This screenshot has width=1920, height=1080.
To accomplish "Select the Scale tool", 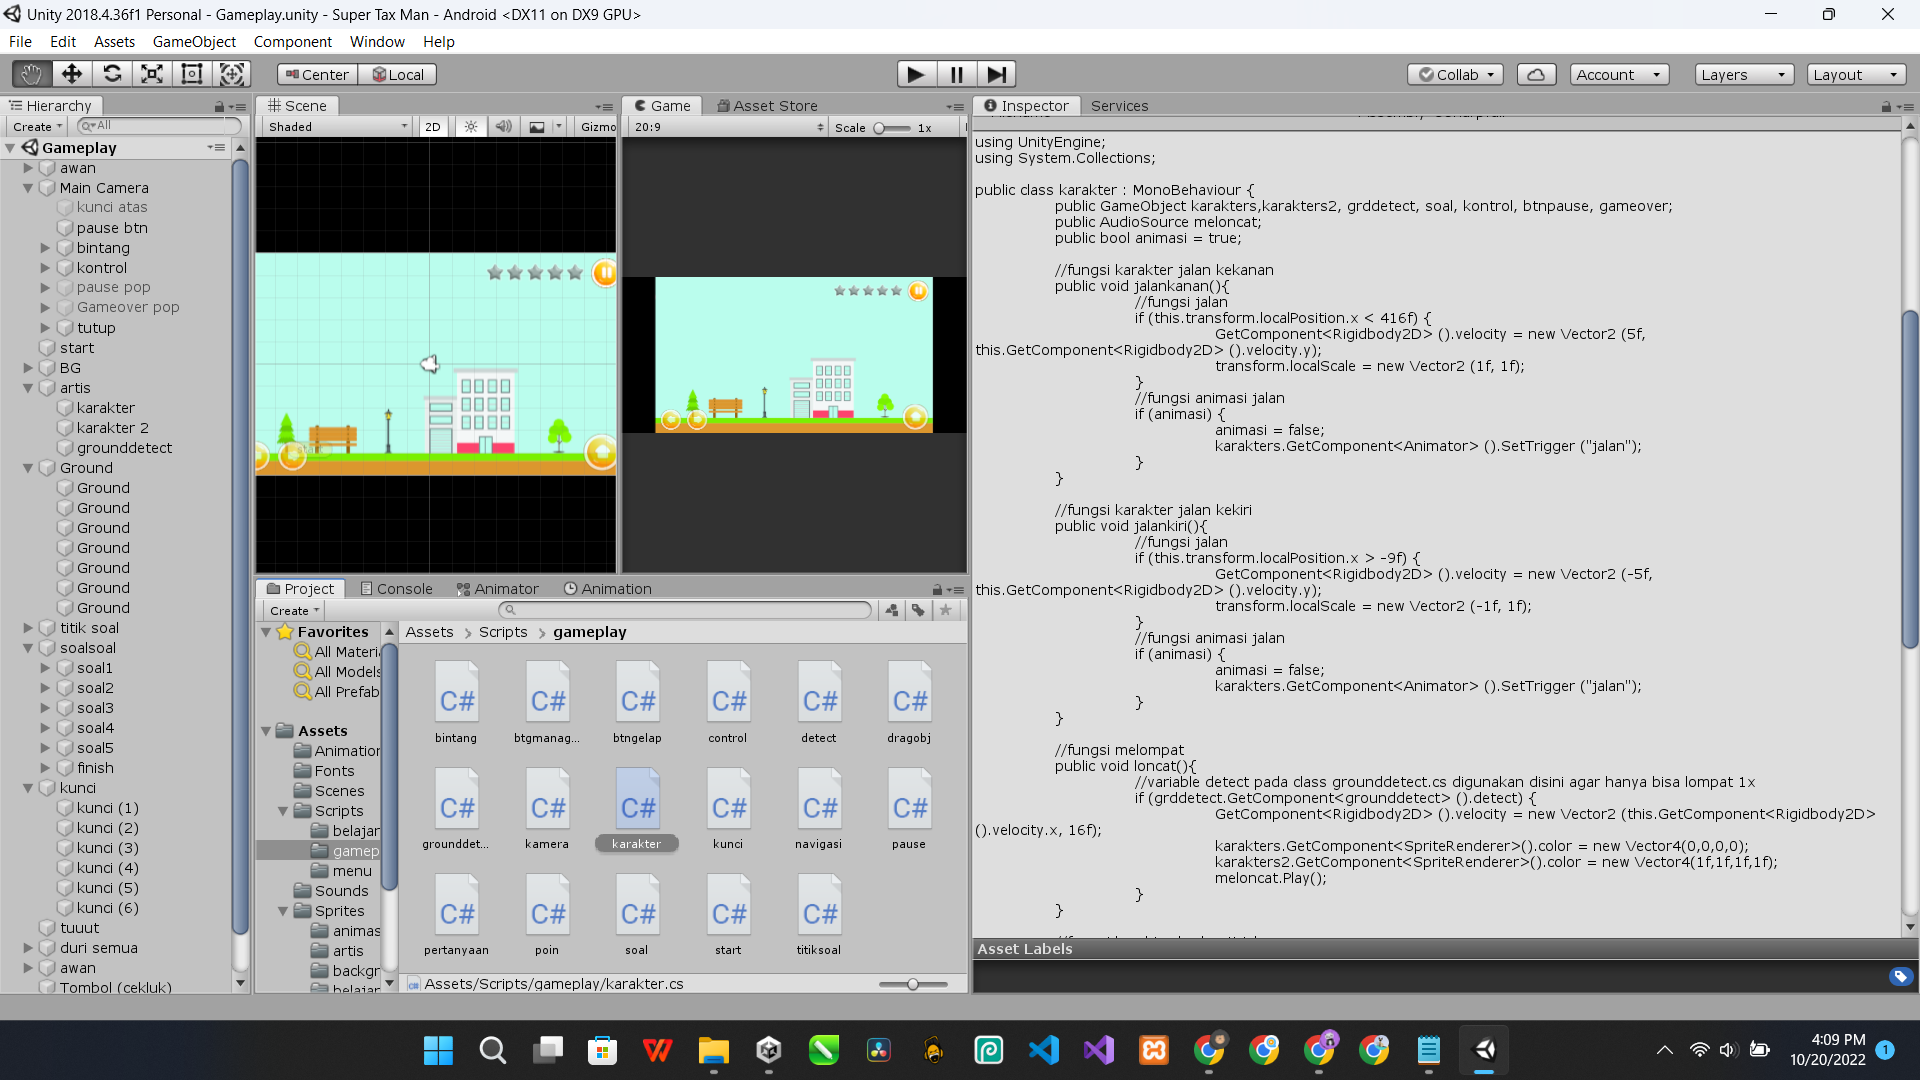I will 151,74.
